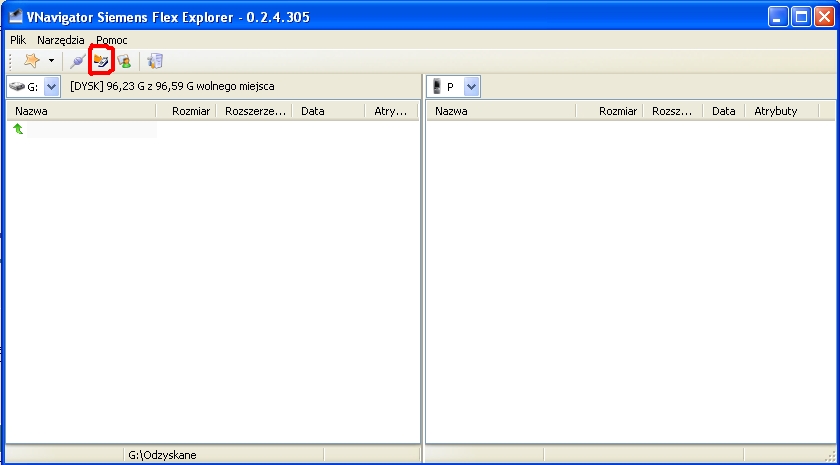Click the phone icon next to P
This screenshot has width=840, height=465.
(437, 87)
